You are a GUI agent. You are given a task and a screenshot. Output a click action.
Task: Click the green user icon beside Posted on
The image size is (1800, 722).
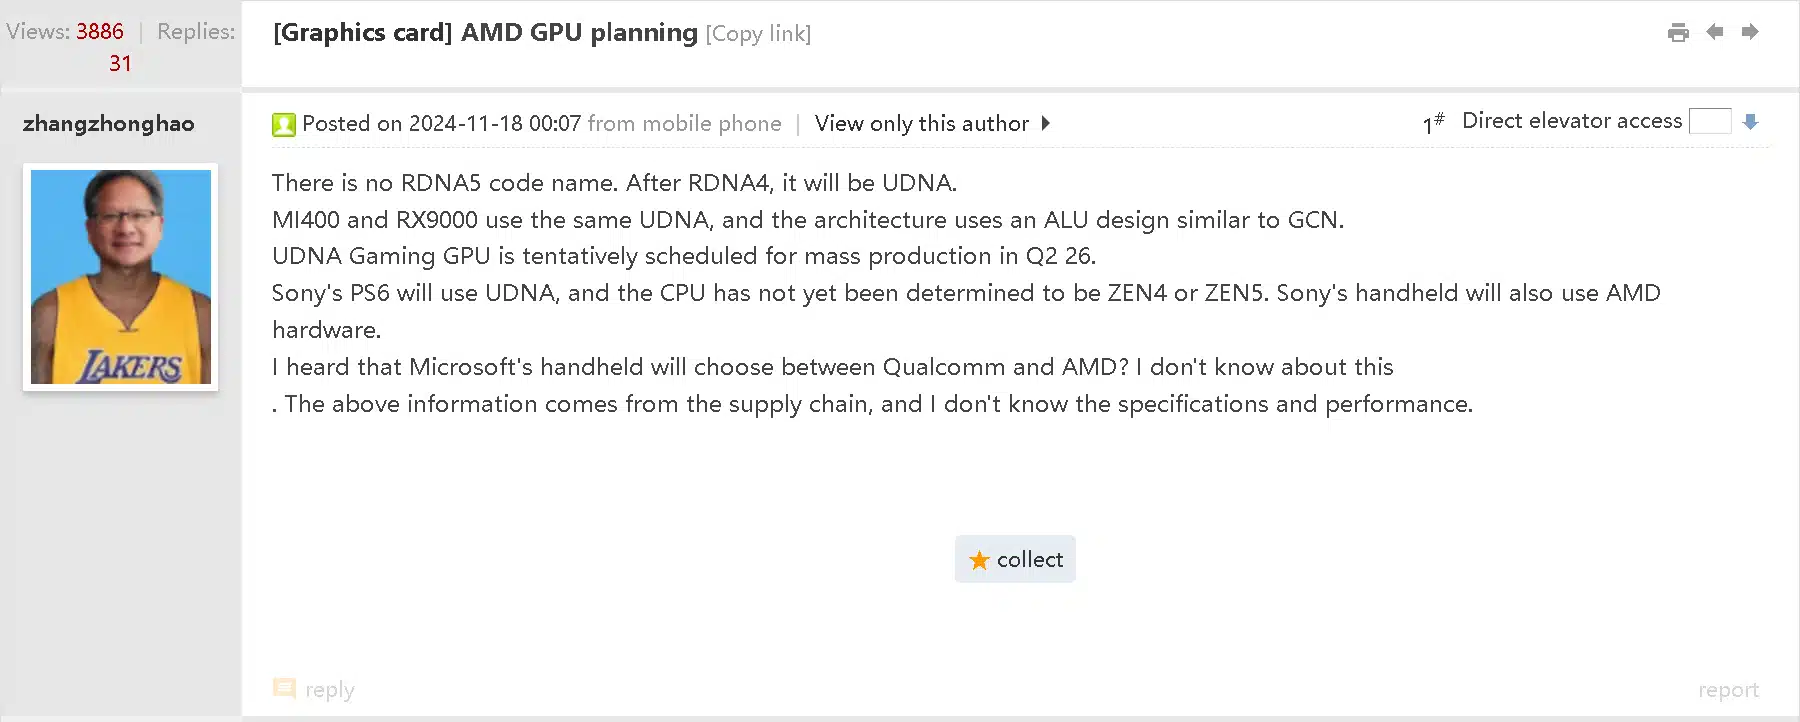click(284, 124)
